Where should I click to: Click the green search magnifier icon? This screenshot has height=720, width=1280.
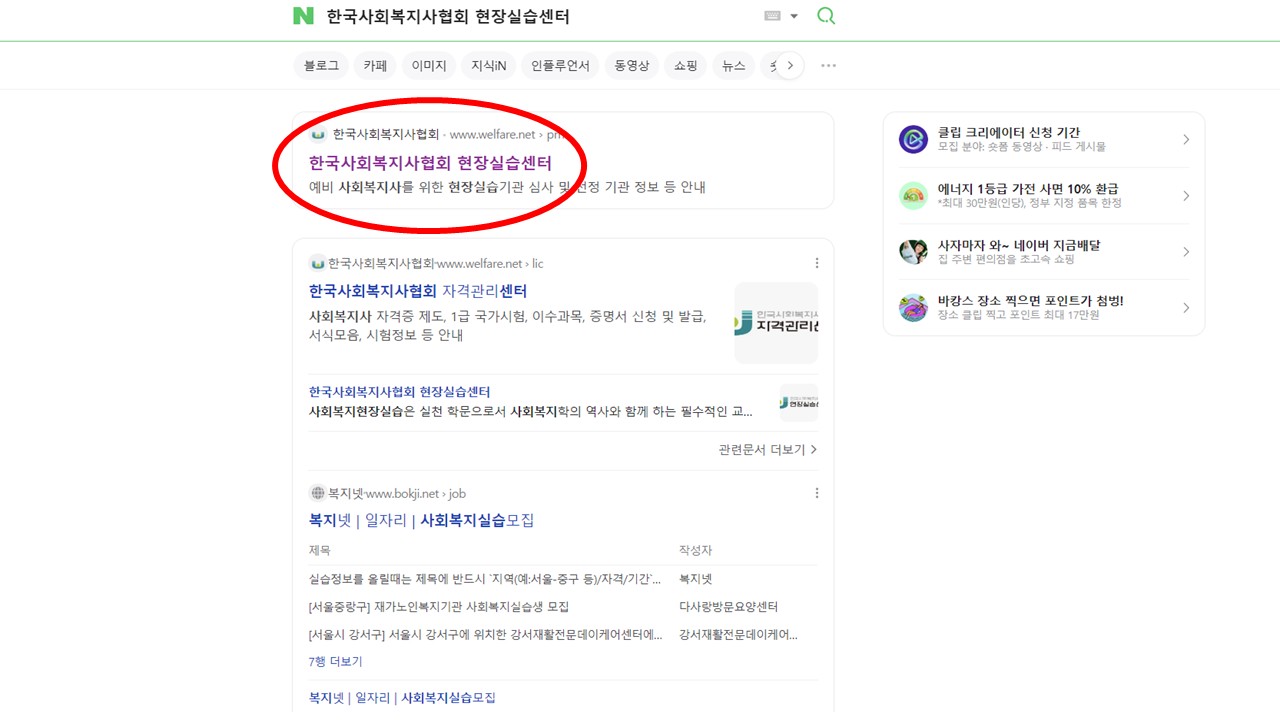tap(826, 16)
